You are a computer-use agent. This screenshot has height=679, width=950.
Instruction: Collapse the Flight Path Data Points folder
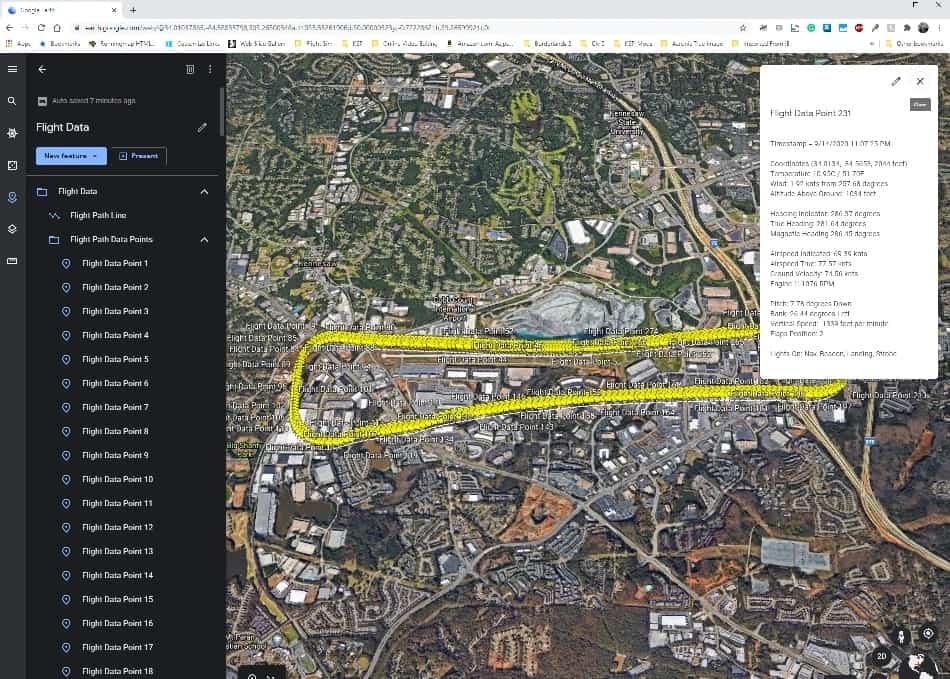[204, 239]
